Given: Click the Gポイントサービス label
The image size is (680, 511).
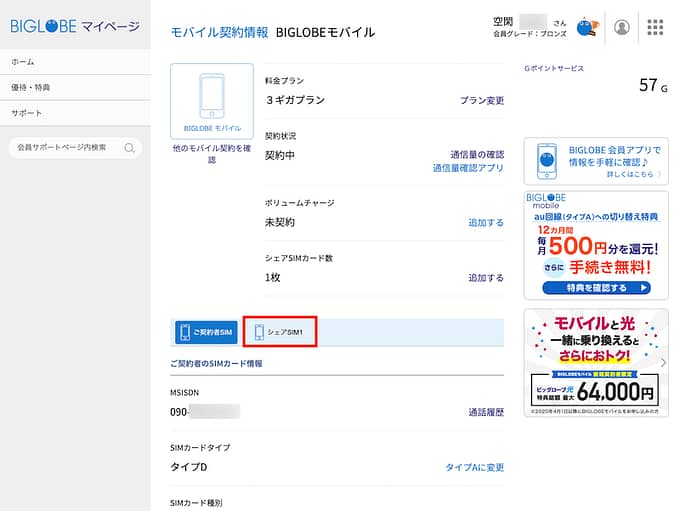Looking at the screenshot, I should pyautogui.click(x=554, y=69).
